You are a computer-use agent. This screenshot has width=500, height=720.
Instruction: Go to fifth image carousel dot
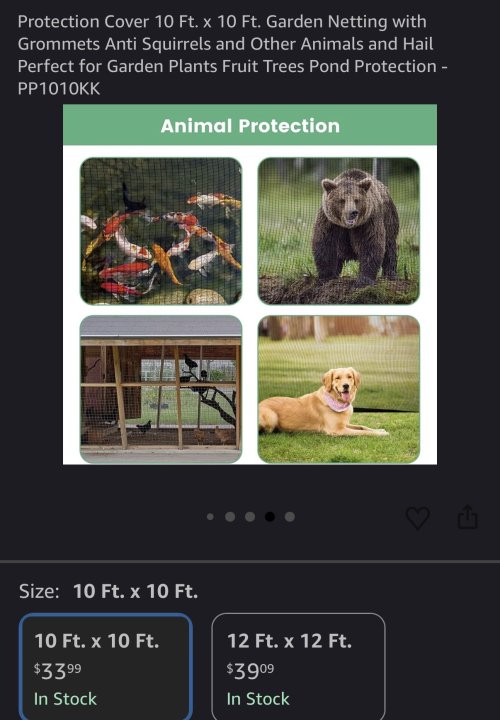[x=290, y=517]
